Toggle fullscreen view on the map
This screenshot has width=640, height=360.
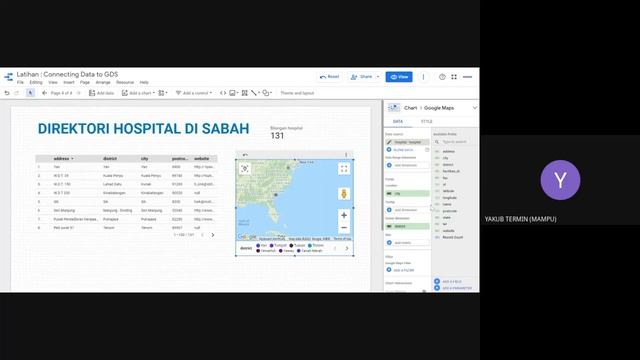344,169
